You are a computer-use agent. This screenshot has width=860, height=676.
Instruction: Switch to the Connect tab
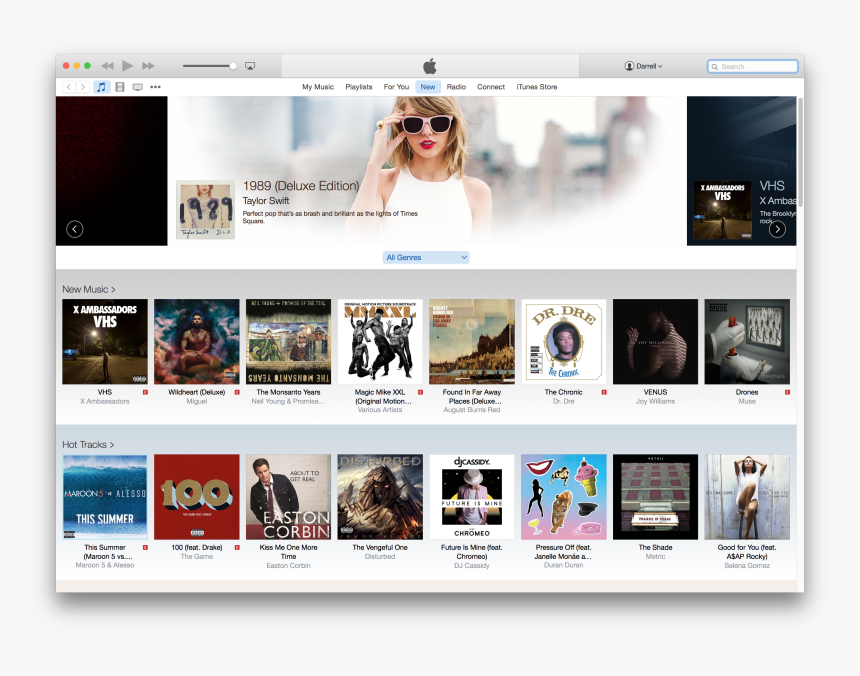pos(491,87)
